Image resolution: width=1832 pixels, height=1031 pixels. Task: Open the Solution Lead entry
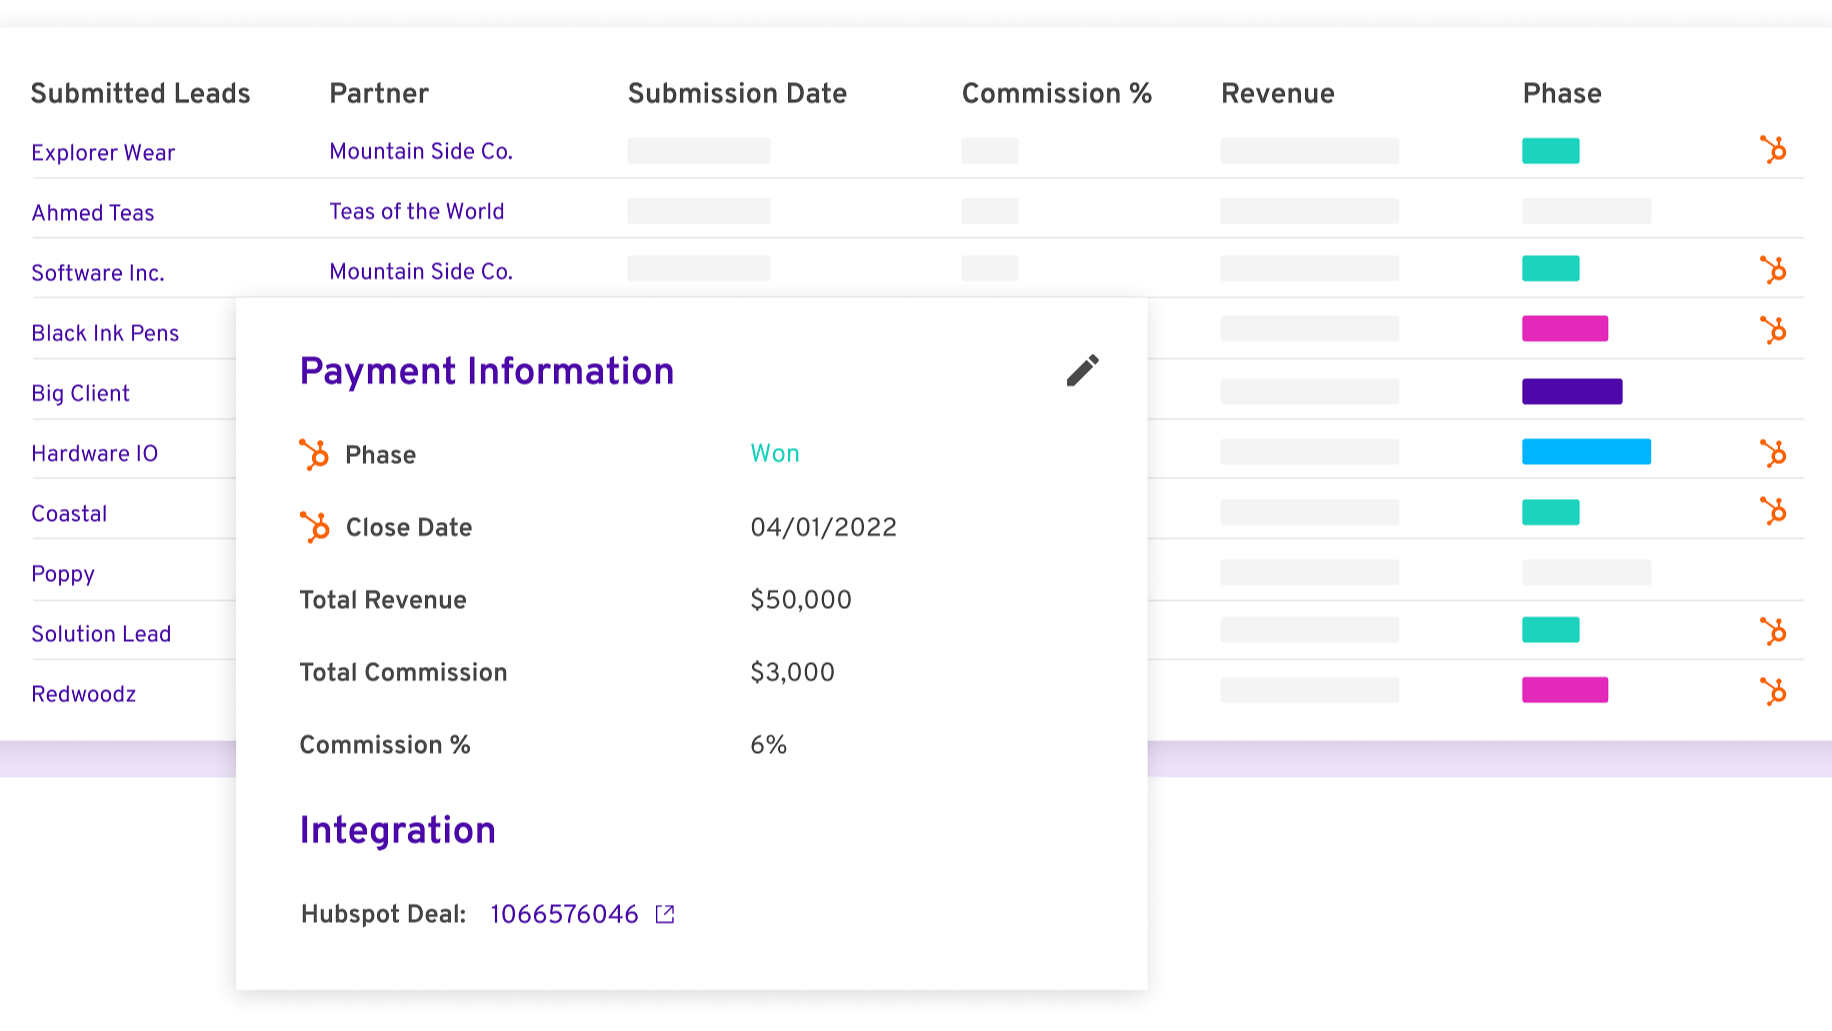coord(101,634)
